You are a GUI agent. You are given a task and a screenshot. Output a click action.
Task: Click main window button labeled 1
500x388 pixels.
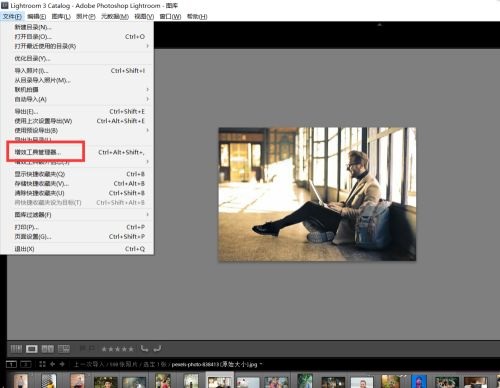pos(11,364)
